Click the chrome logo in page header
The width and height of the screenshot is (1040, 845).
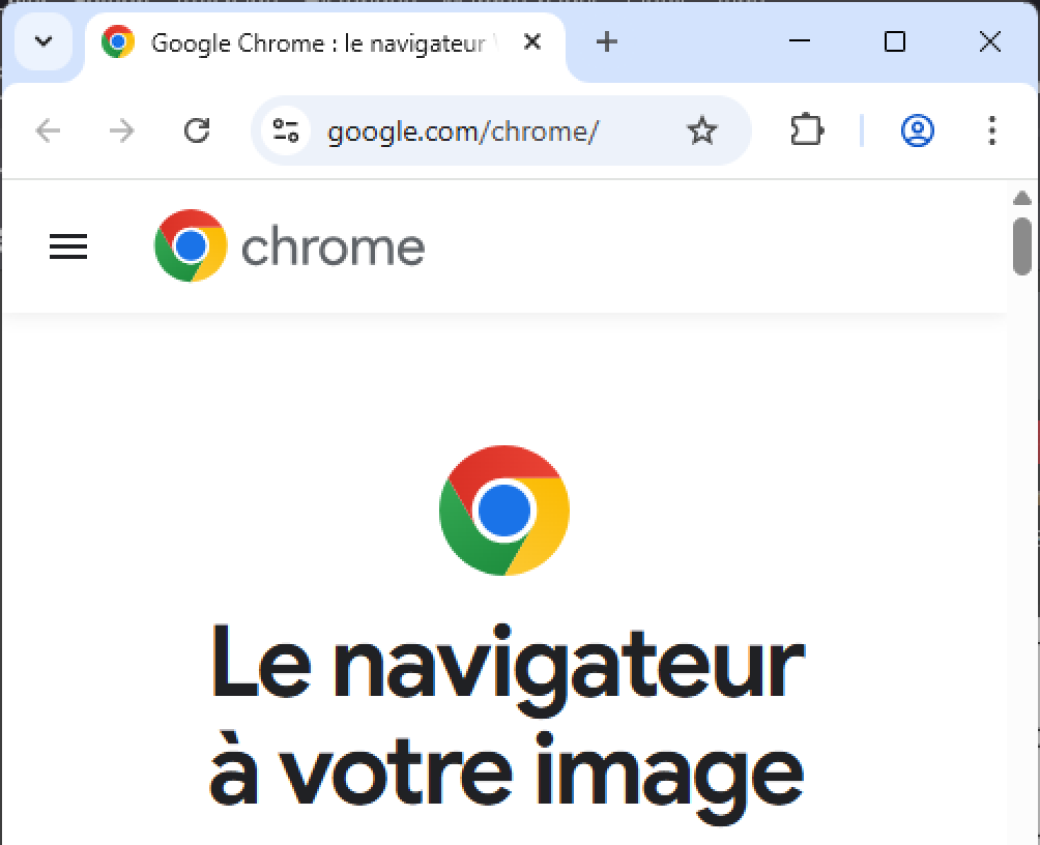tap(290, 246)
